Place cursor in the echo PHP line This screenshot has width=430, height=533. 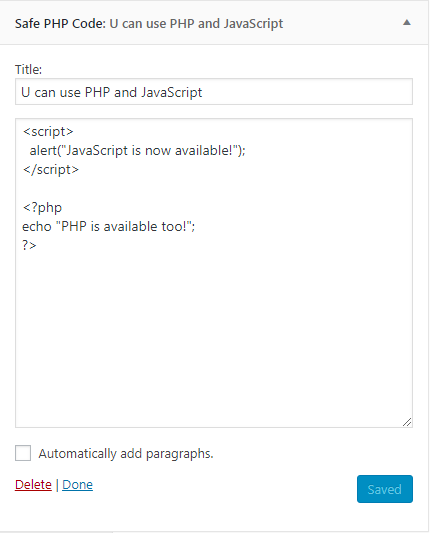pos(108,226)
